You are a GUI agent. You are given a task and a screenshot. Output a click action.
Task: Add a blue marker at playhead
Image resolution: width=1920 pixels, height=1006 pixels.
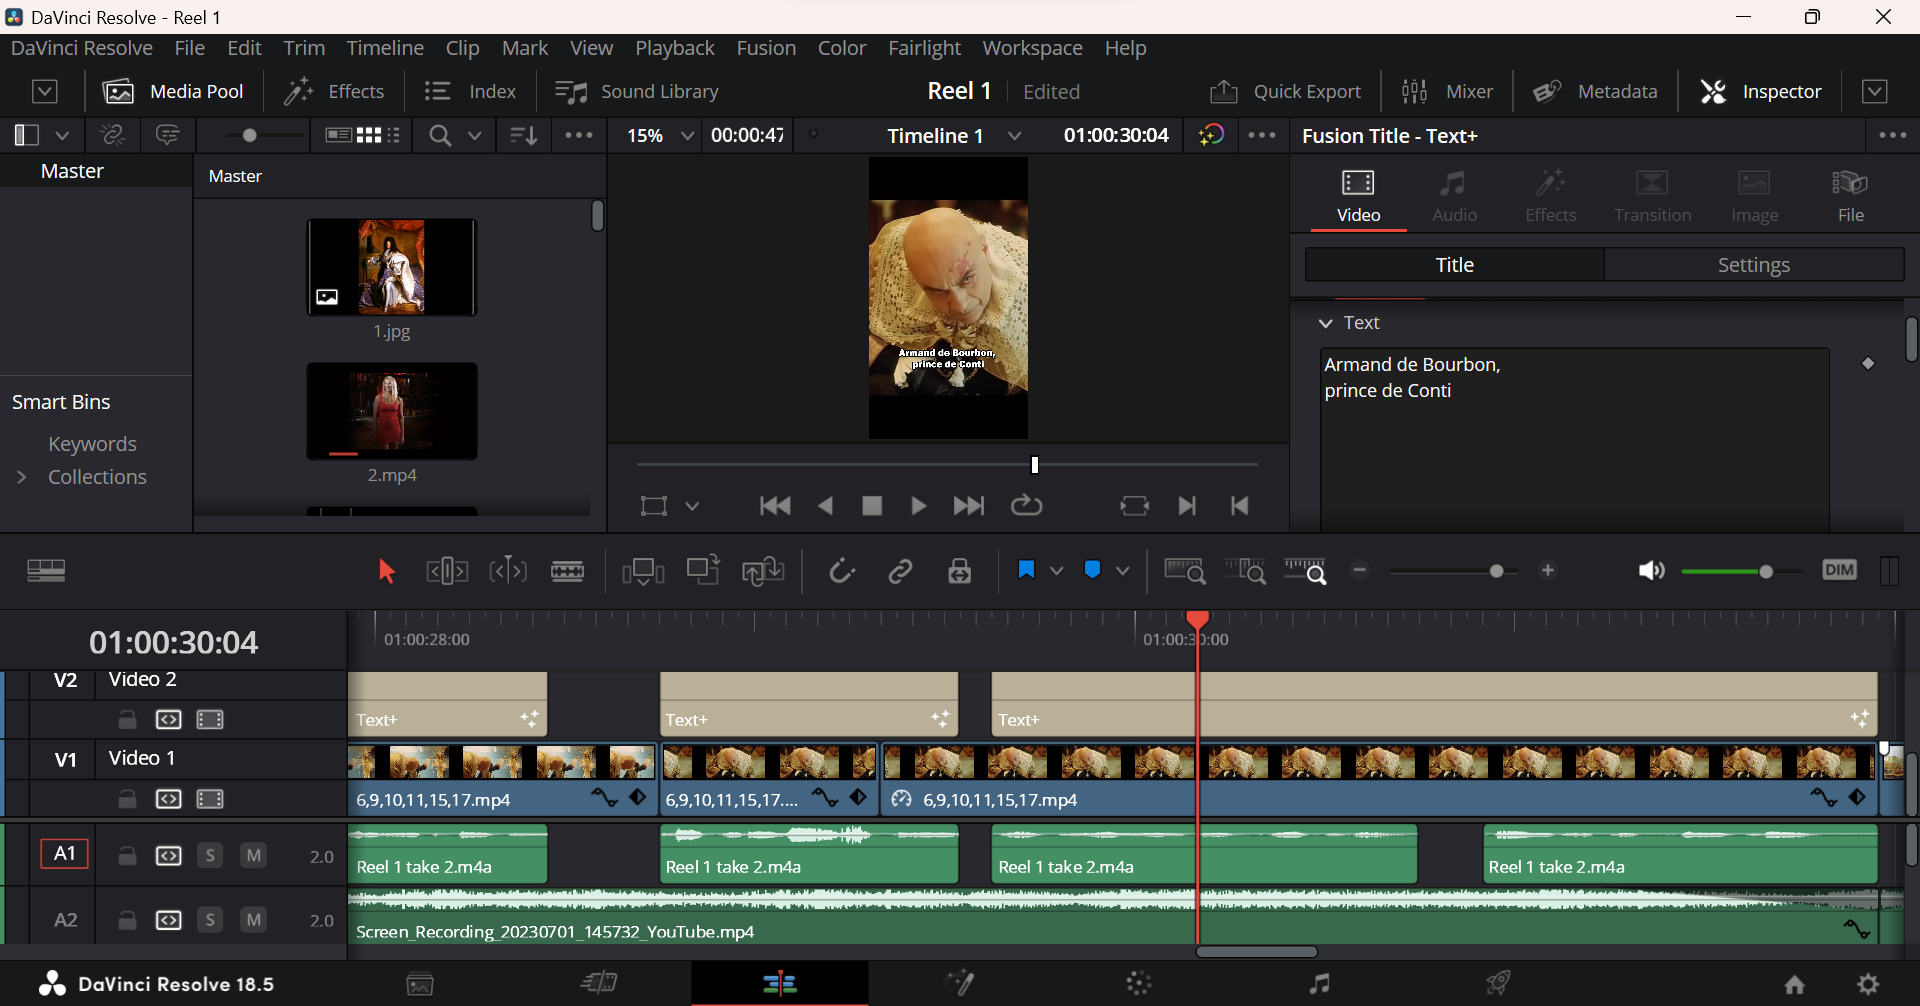tap(1092, 570)
